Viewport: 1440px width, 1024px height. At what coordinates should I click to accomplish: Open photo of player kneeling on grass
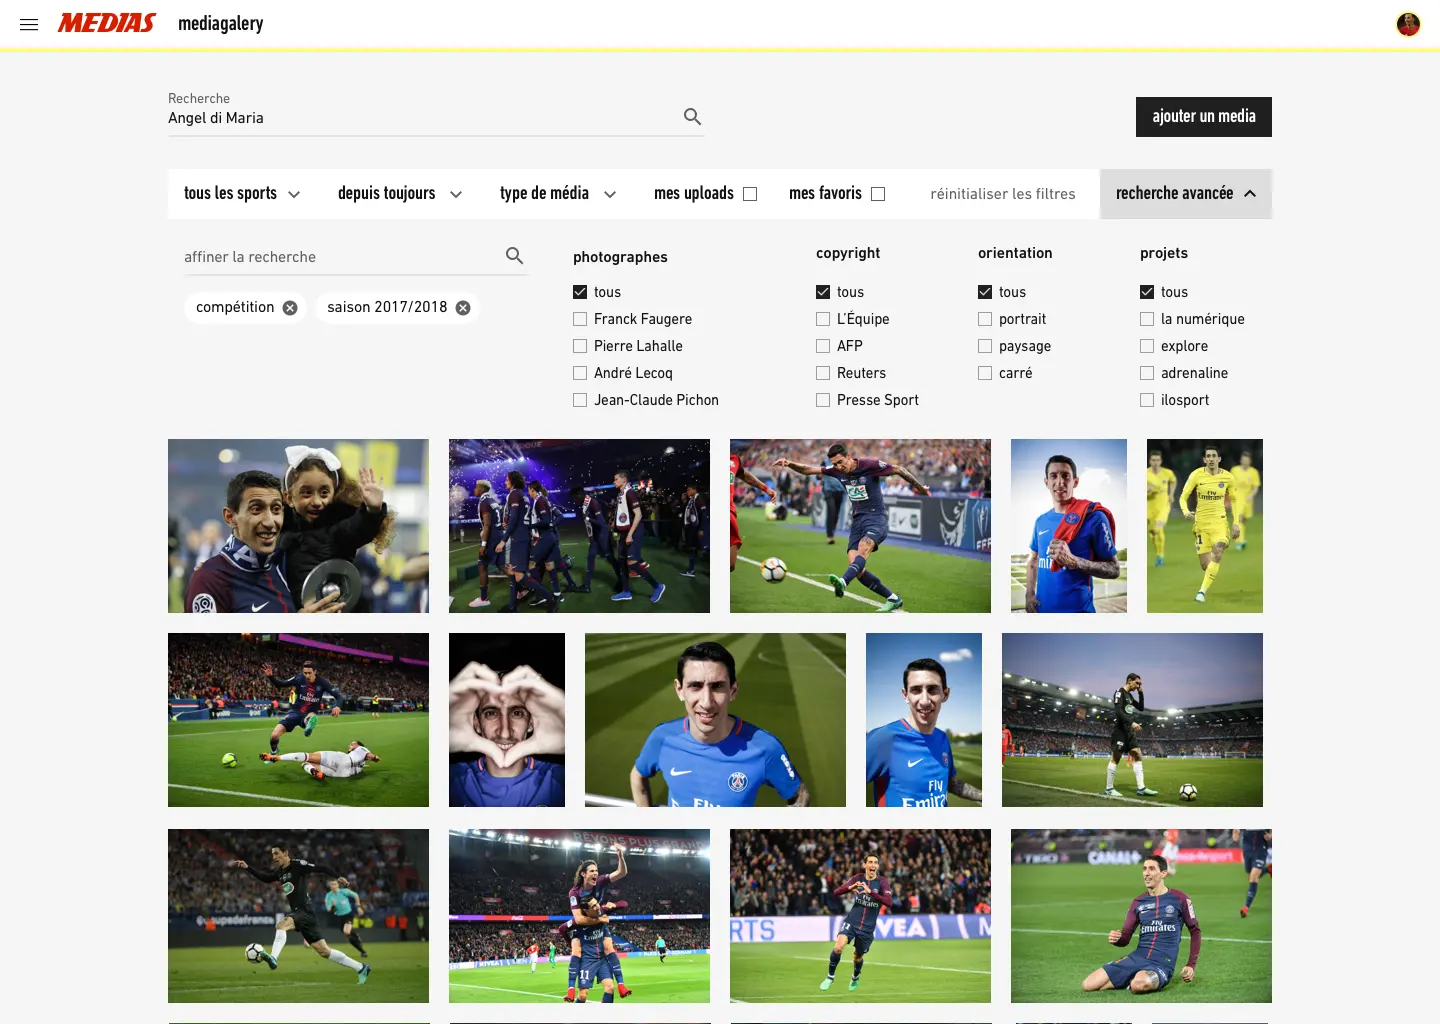pos(1141,916)
